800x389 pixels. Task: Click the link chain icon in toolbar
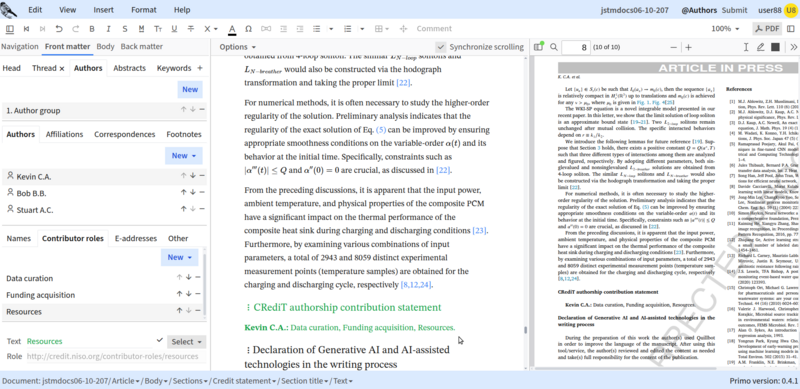click(266, 29)
